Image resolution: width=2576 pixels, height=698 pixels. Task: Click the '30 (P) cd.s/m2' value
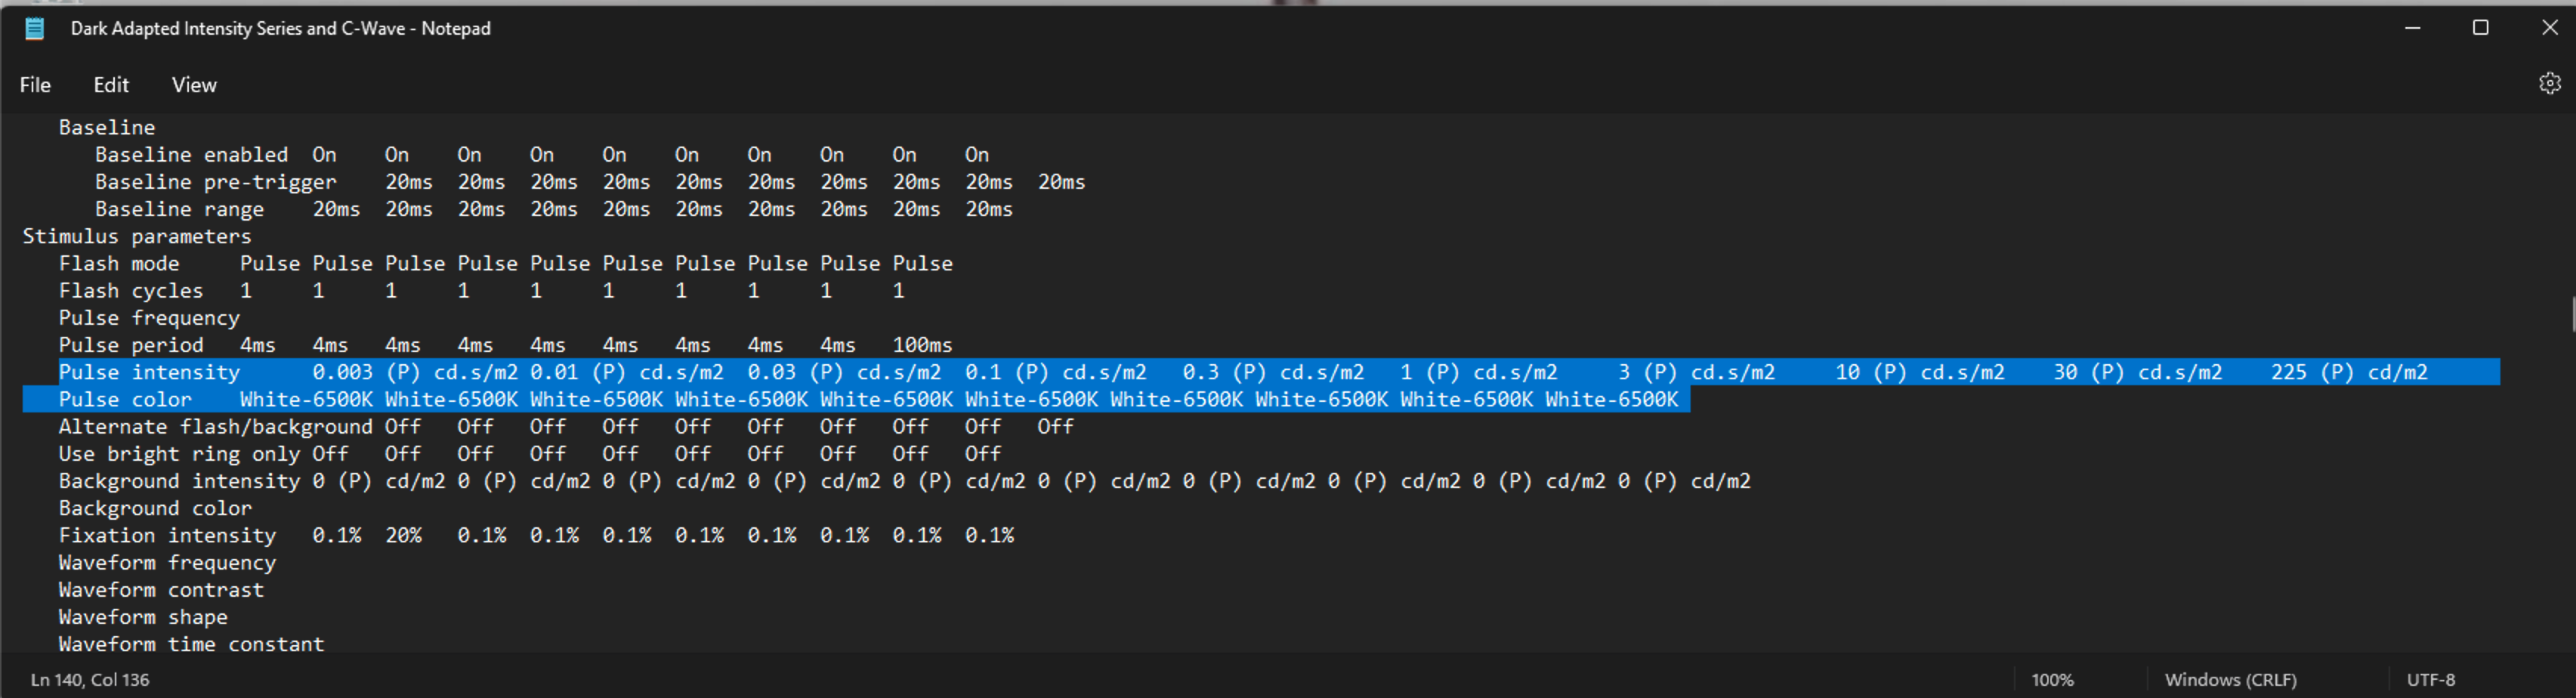click(x=2137, y=372)
